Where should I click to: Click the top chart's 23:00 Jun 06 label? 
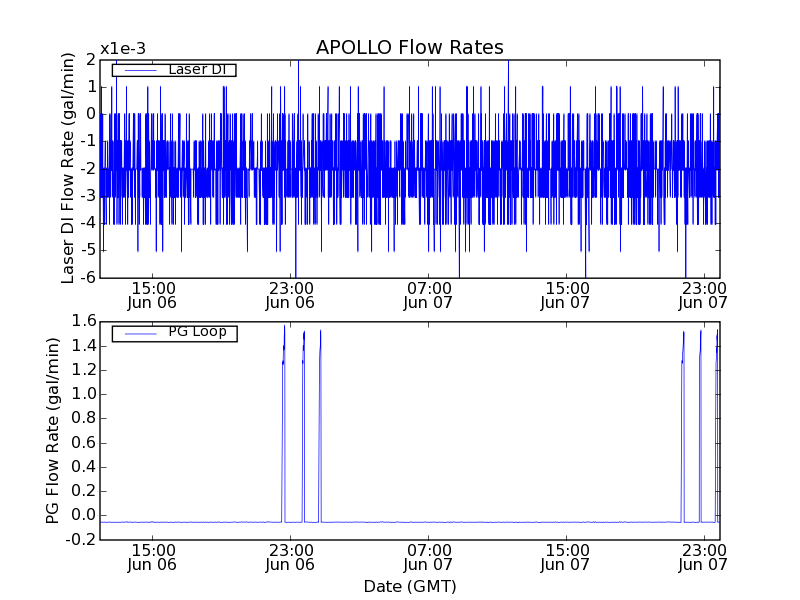click(290, 295)
